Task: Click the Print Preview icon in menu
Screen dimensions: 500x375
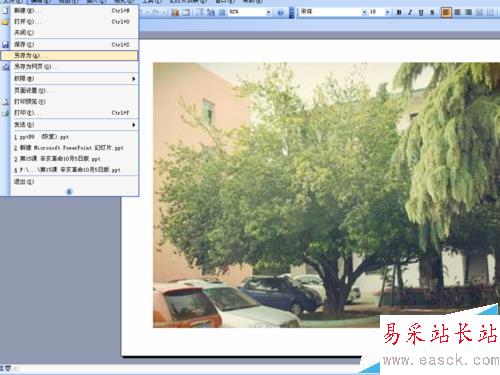Action: click(5, 101)
